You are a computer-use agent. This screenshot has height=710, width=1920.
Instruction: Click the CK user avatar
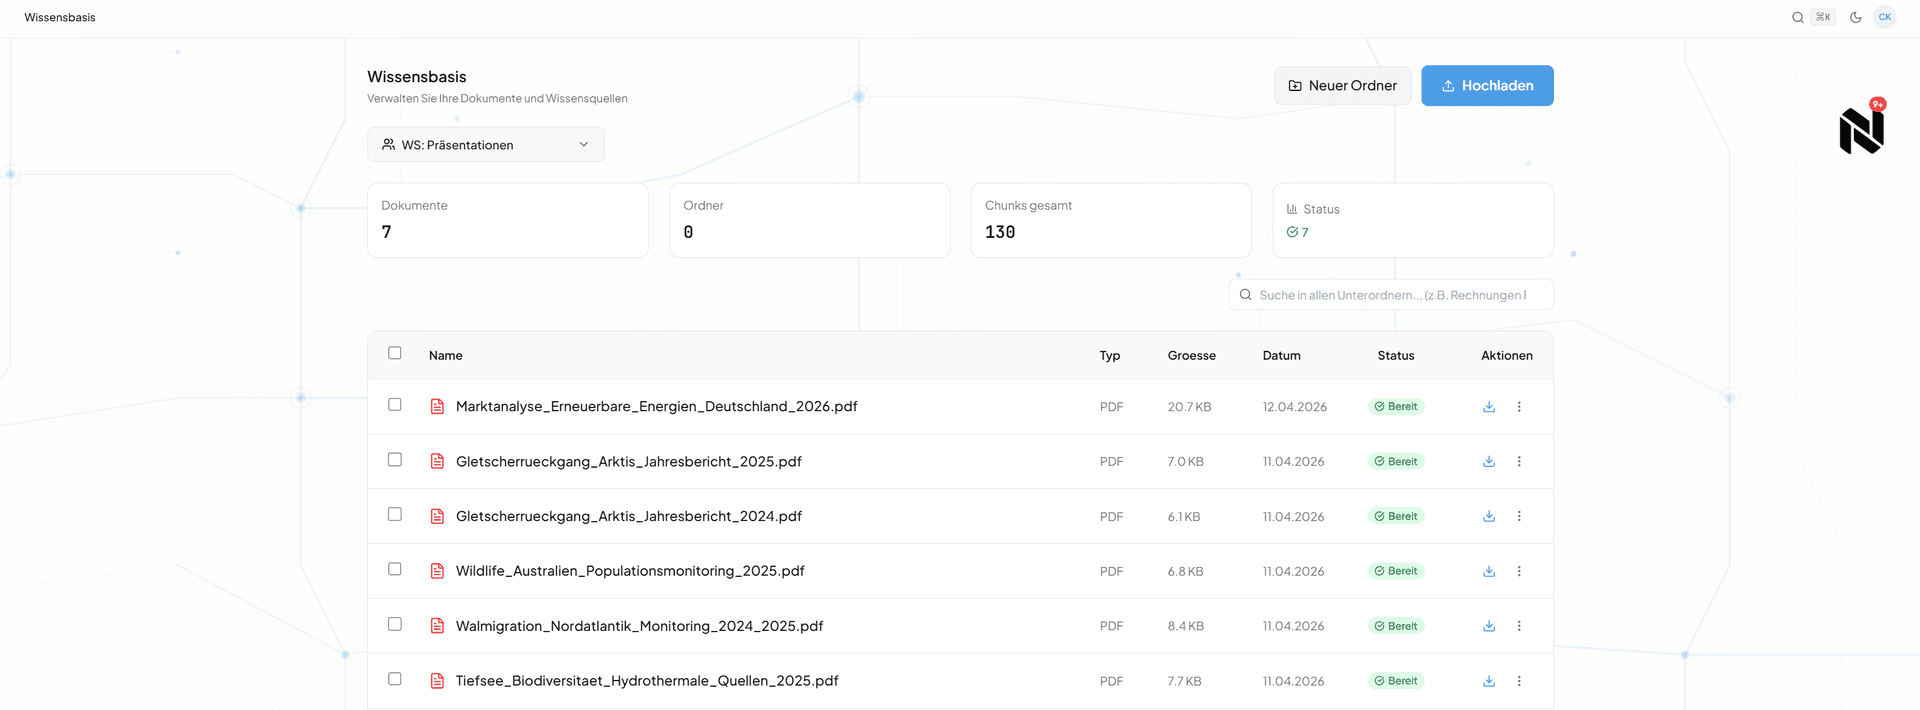1884,17
